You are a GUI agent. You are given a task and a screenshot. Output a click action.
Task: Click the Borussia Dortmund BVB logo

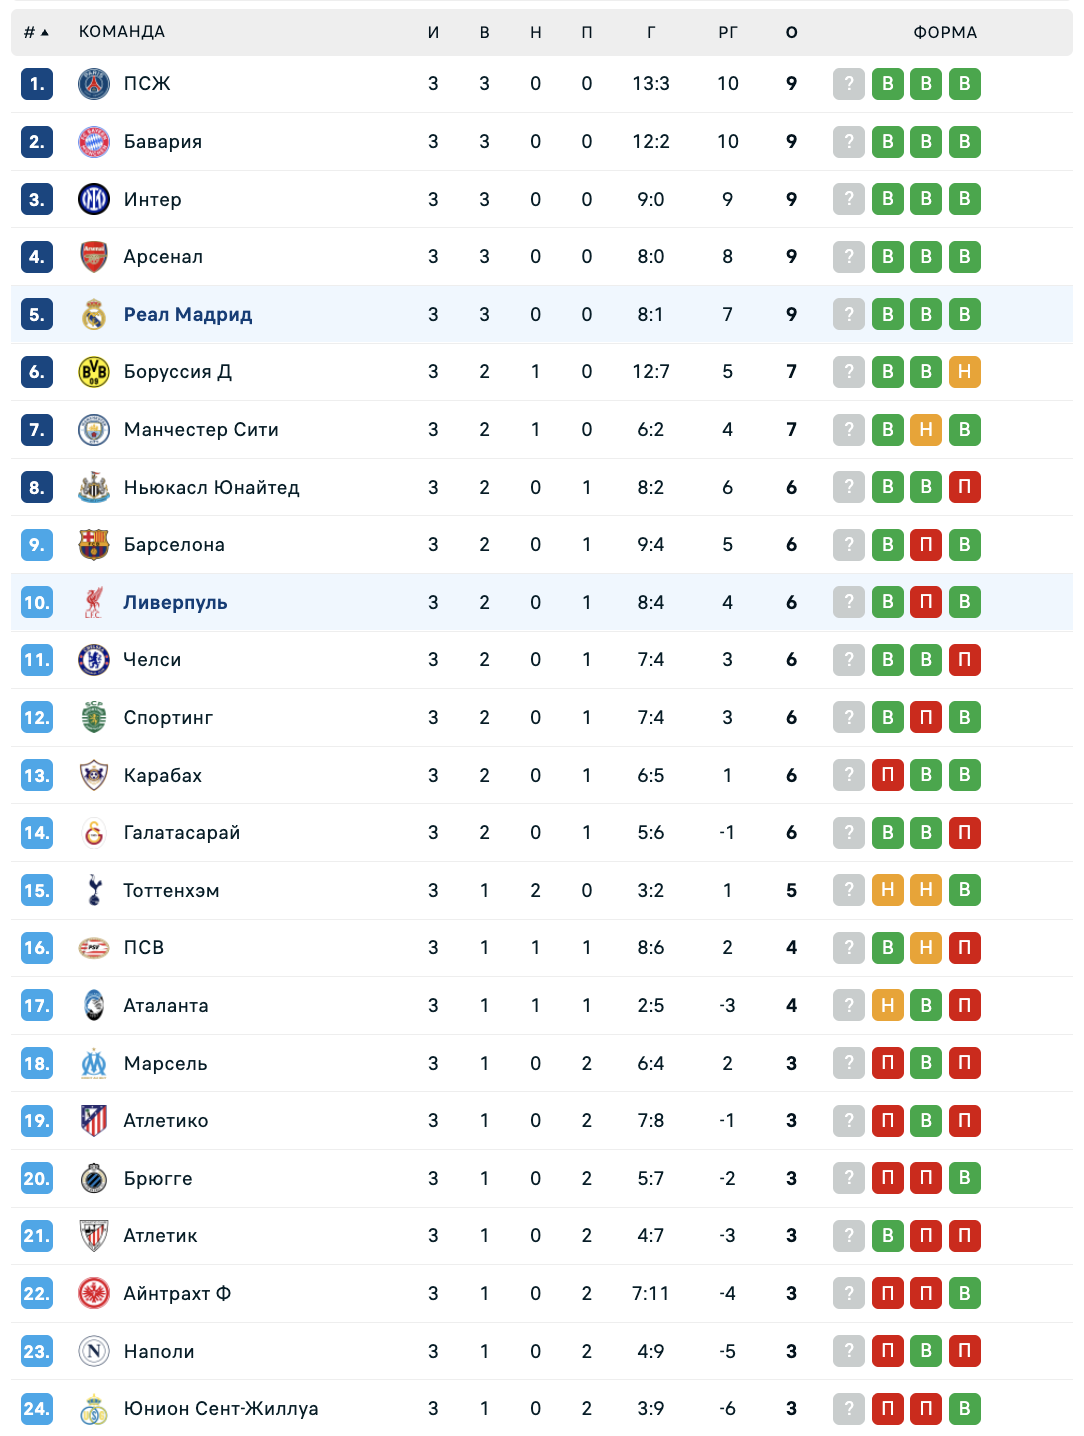pyautogui.click(x=94, y=372)
